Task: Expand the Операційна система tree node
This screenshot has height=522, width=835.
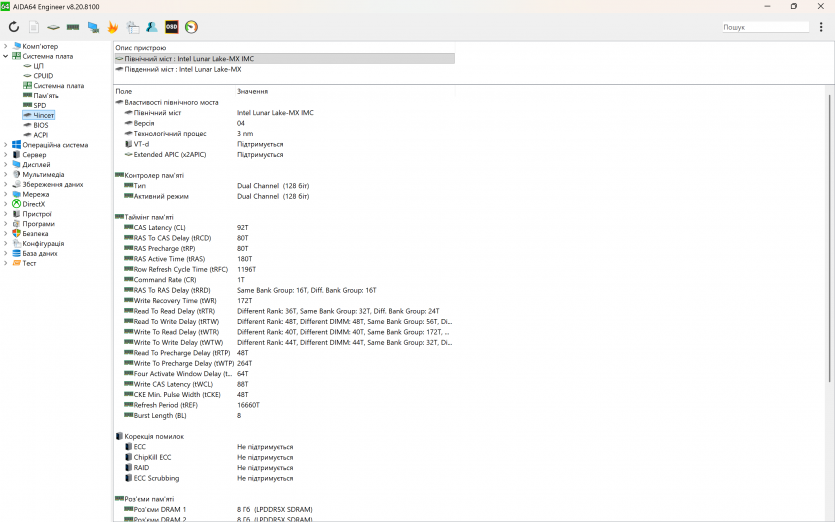Action: 5,145
